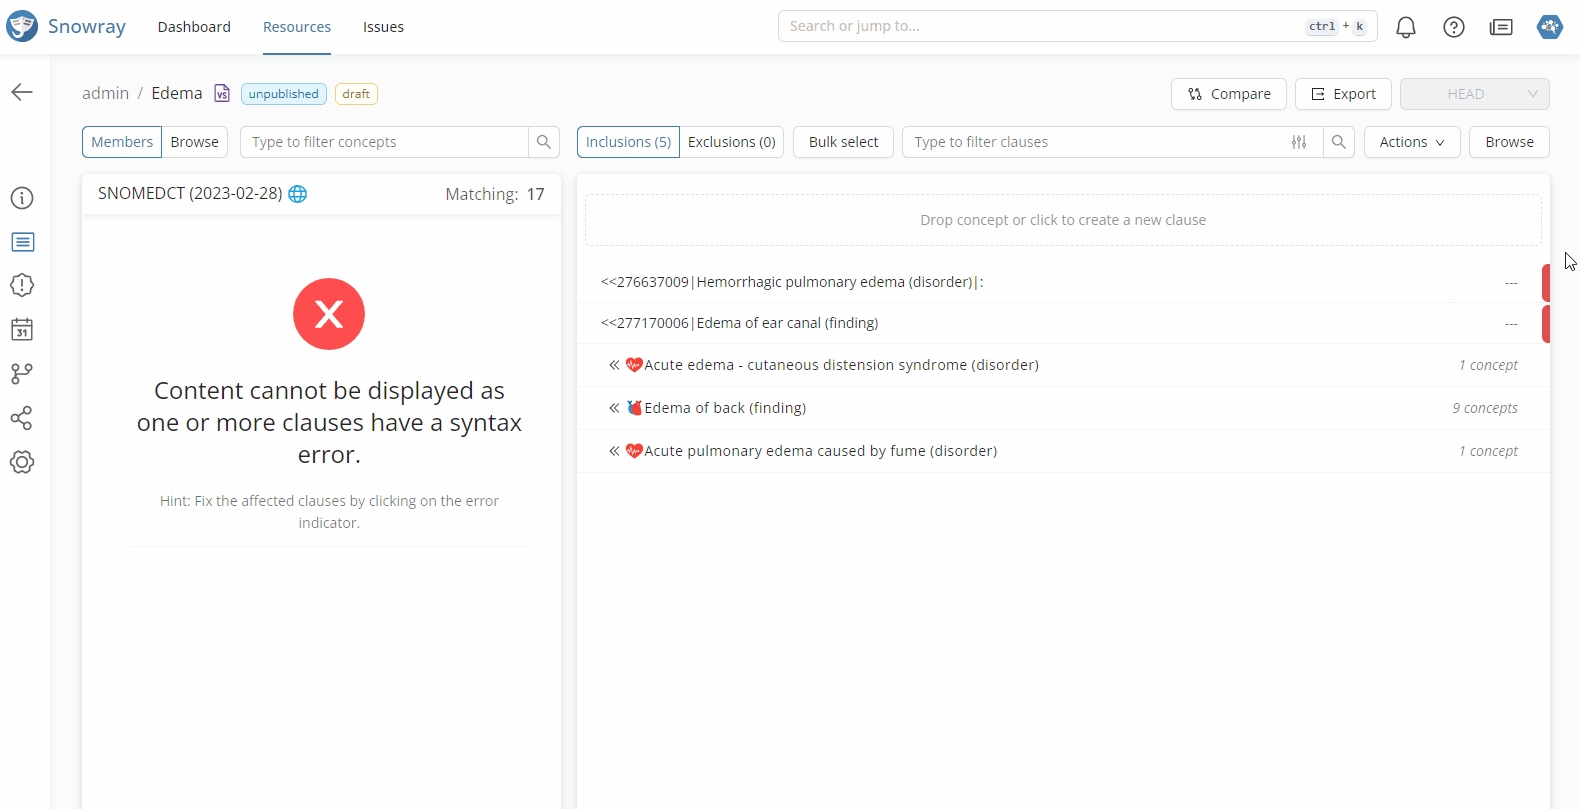The height and width of the screenshot is (809, 1580).
Task: Click the concept filter search icon
Action: tap(543, 142)
